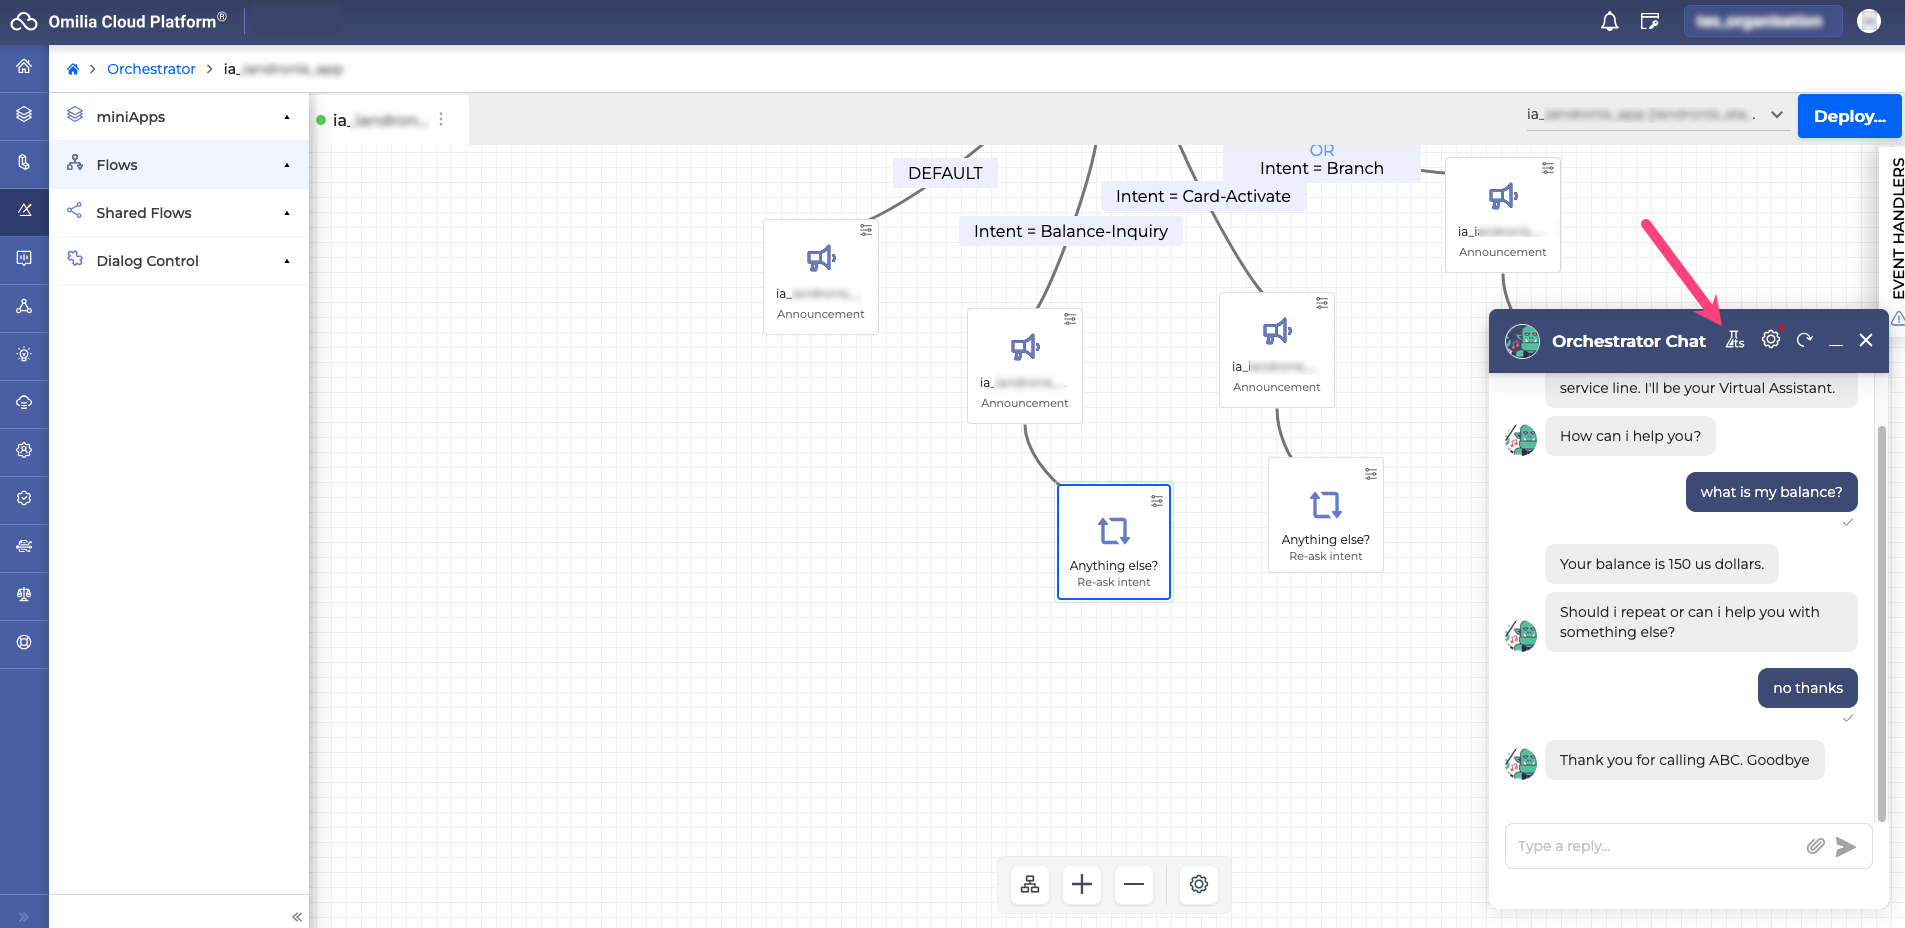
Task: Auto-arrange flow with the layout icon
Action: pyautogui.click(x=1029, y=884)
